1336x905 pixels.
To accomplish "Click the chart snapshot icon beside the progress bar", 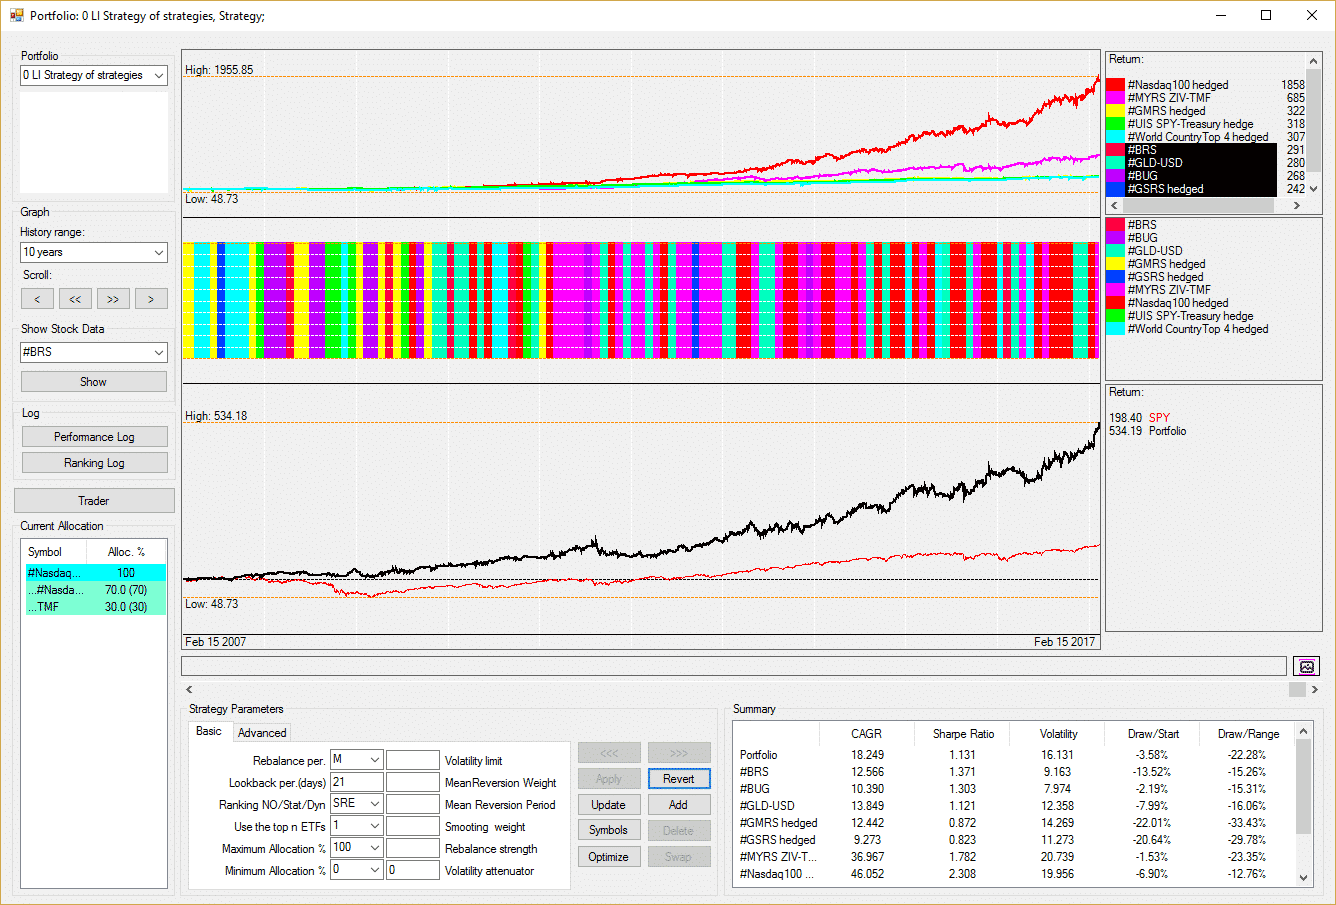I will click(x=1306, y=666).
